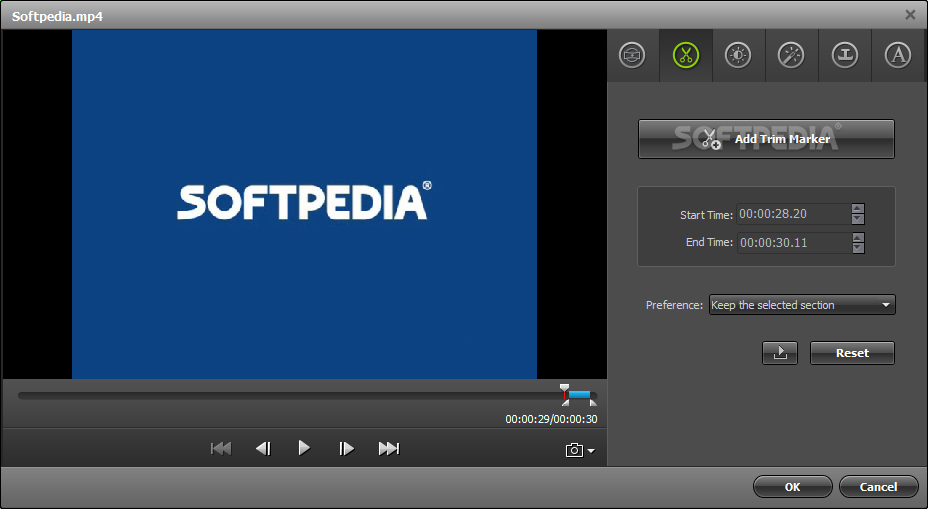Decrease End Time with down arrow

point(858,248)
